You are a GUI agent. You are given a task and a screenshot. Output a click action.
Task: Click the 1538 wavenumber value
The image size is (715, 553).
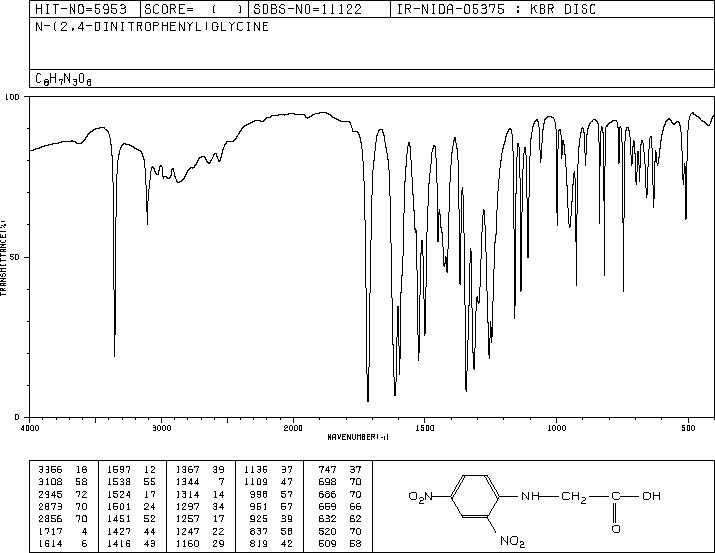point(119,482)
